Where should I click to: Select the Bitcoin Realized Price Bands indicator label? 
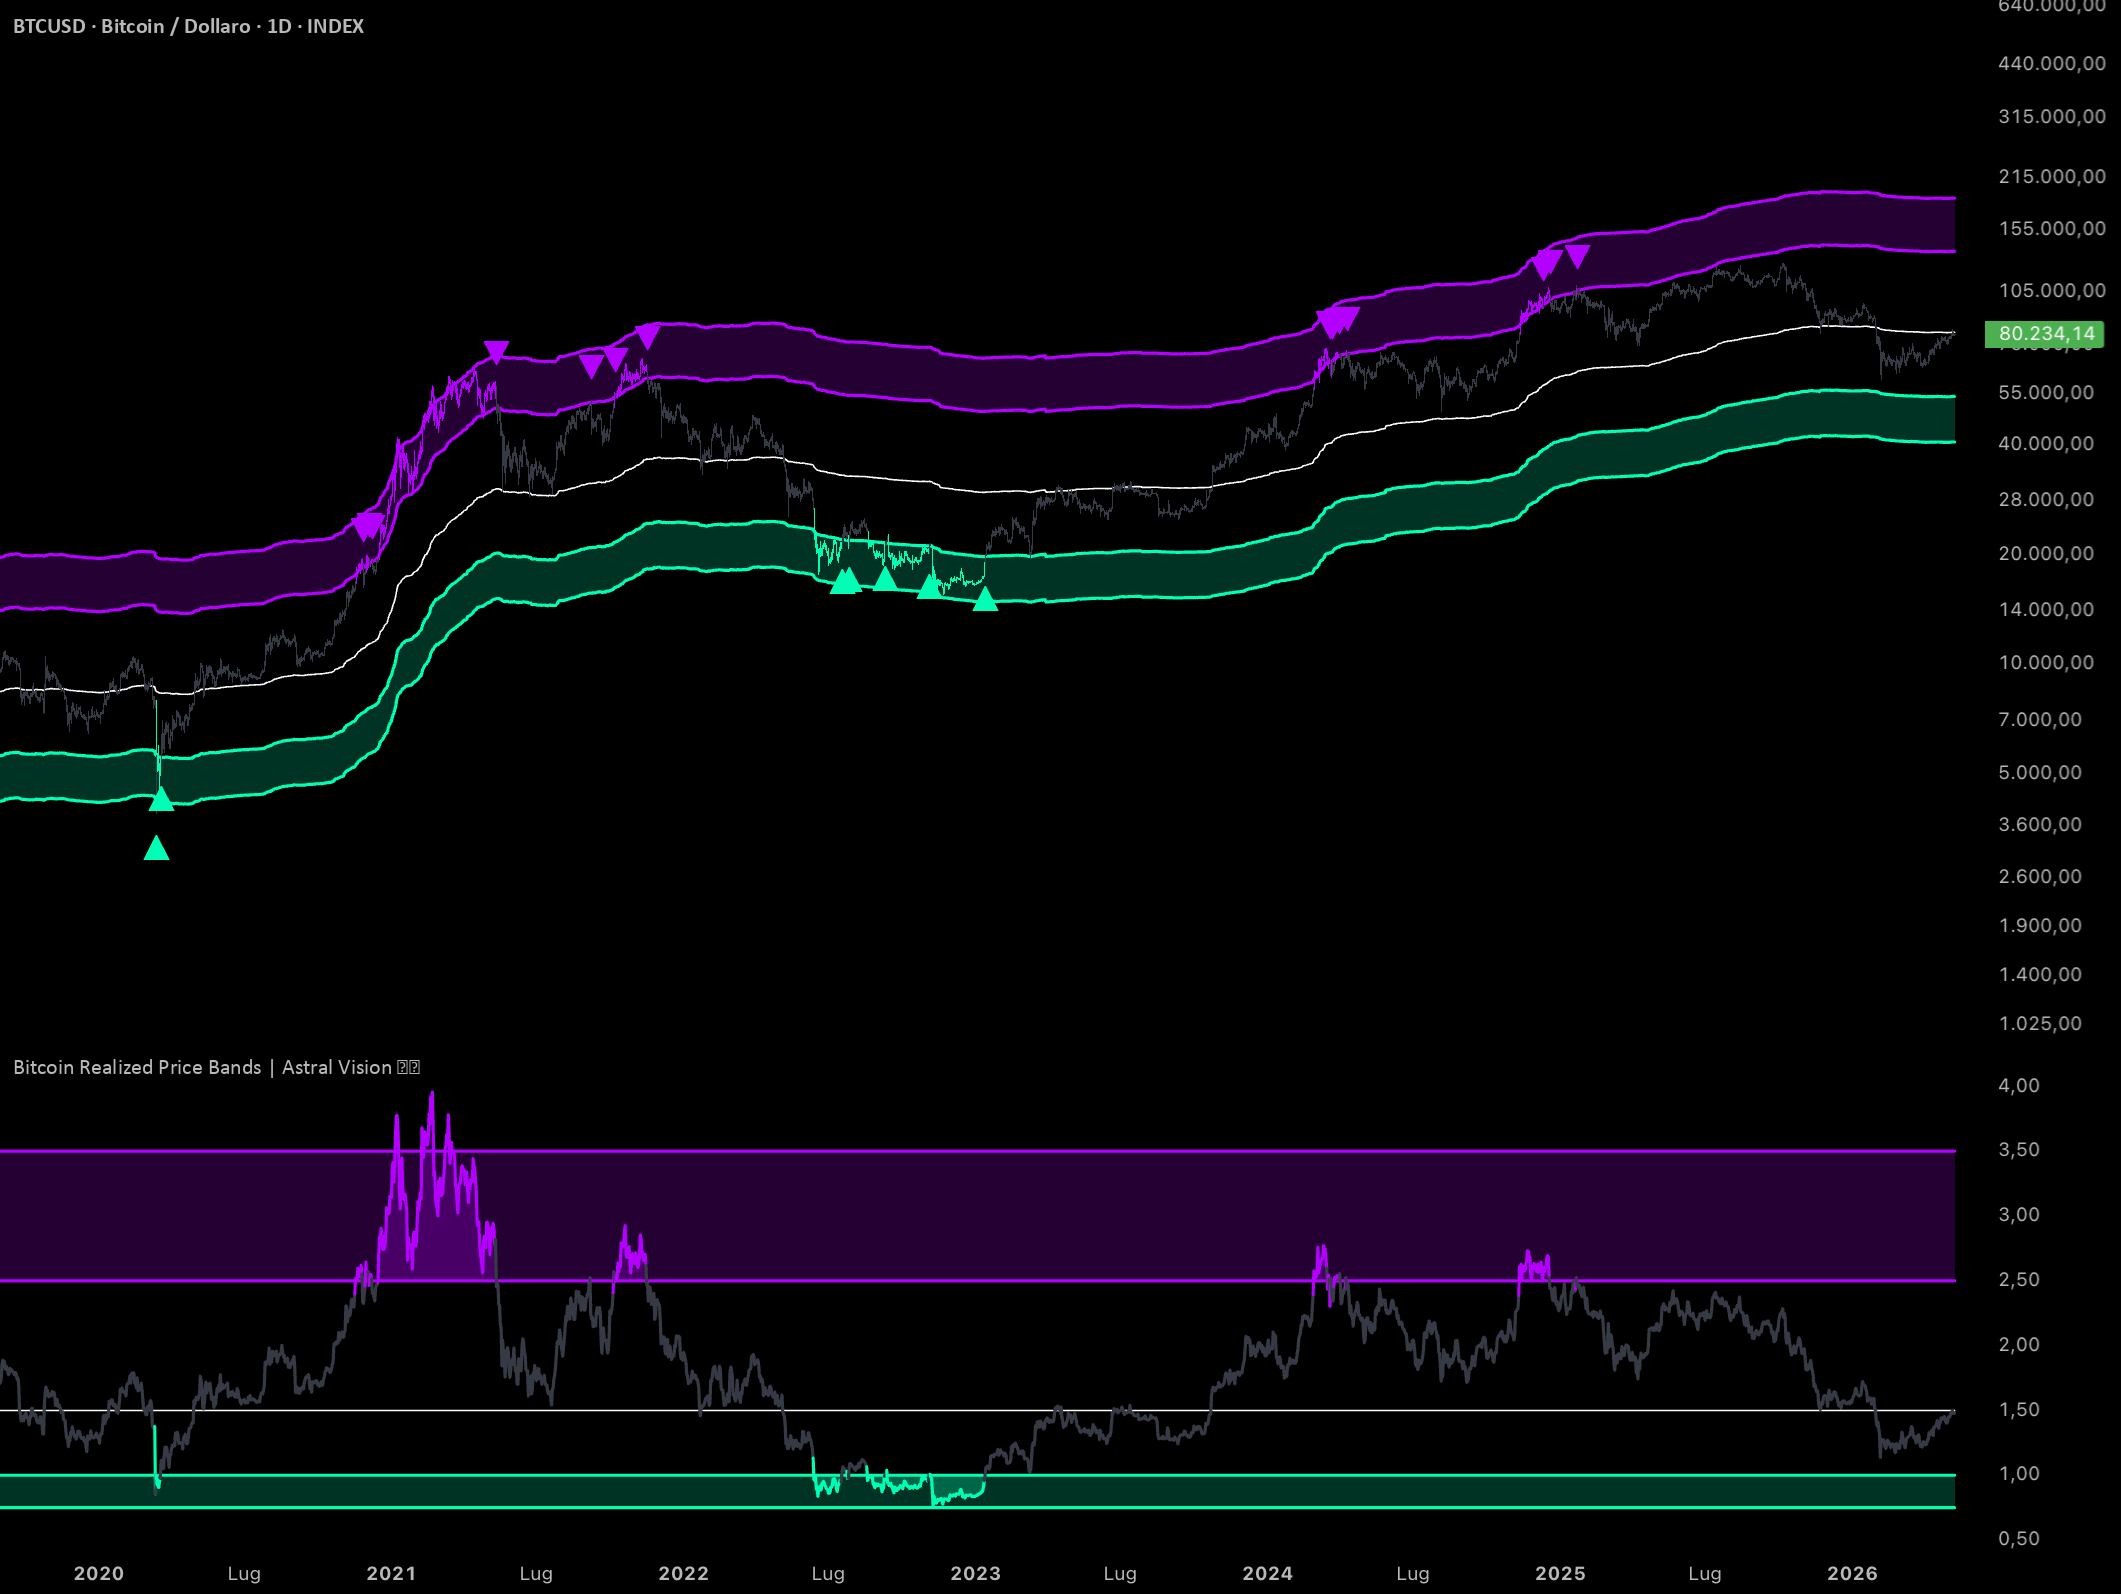point(216,1067)
